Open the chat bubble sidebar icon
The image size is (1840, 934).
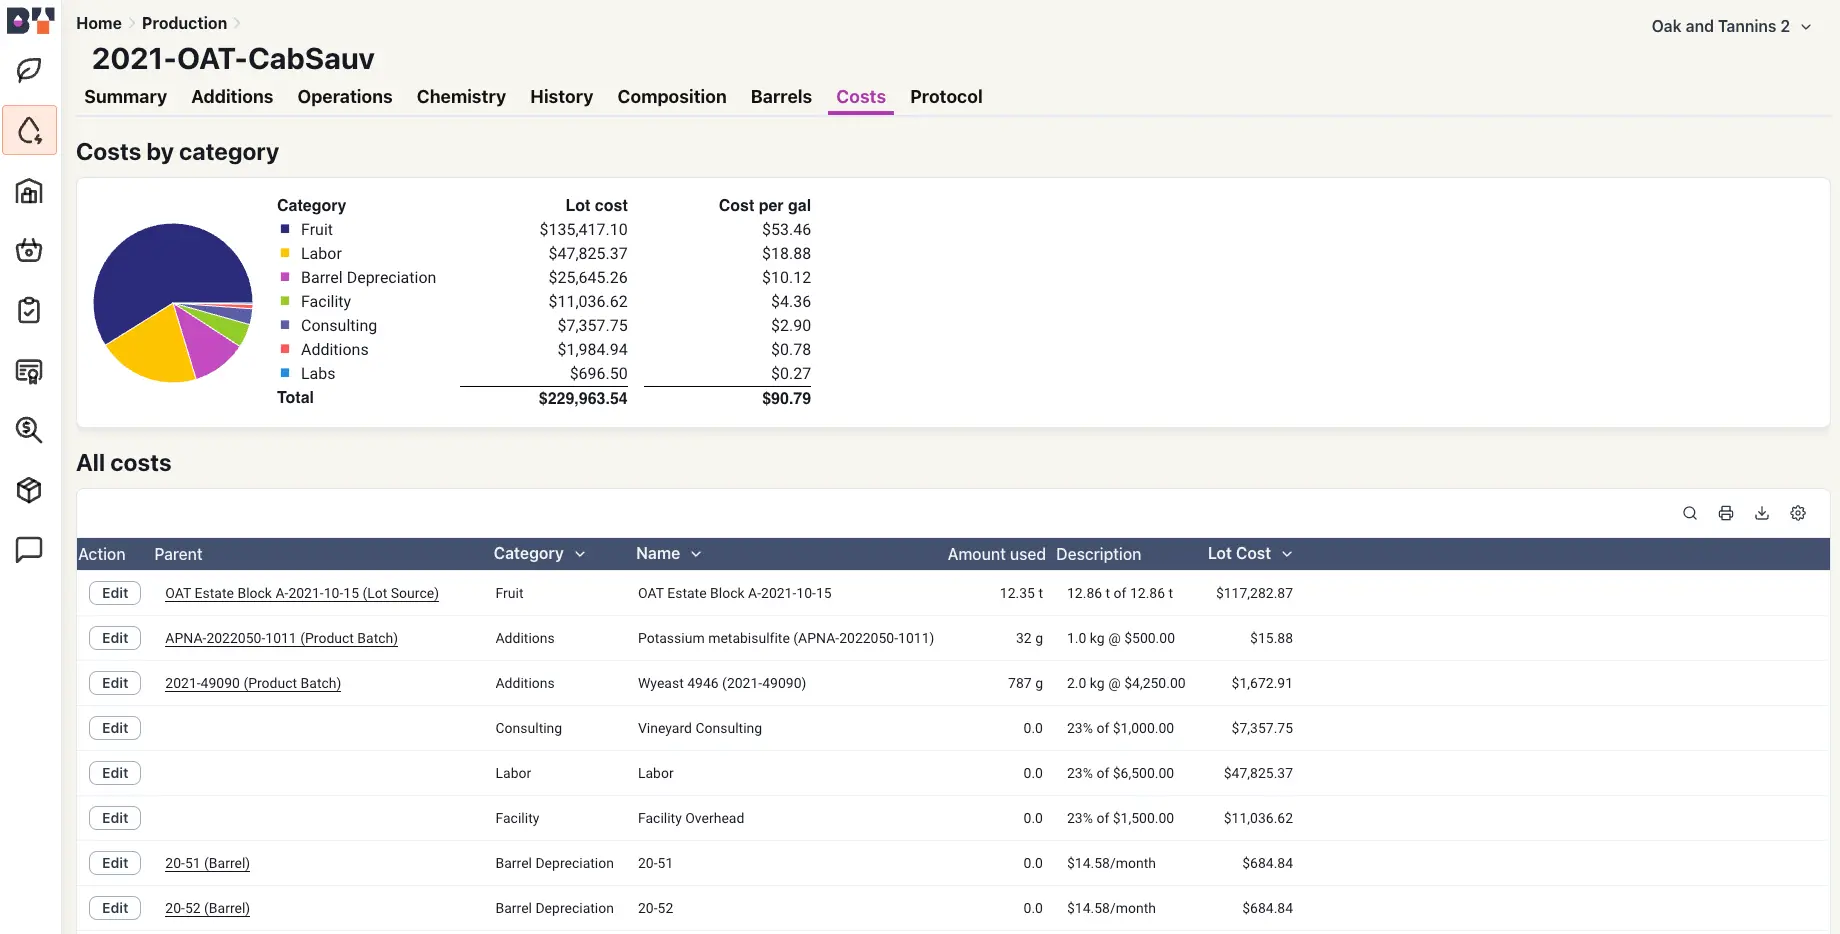(x=29, y=549)
